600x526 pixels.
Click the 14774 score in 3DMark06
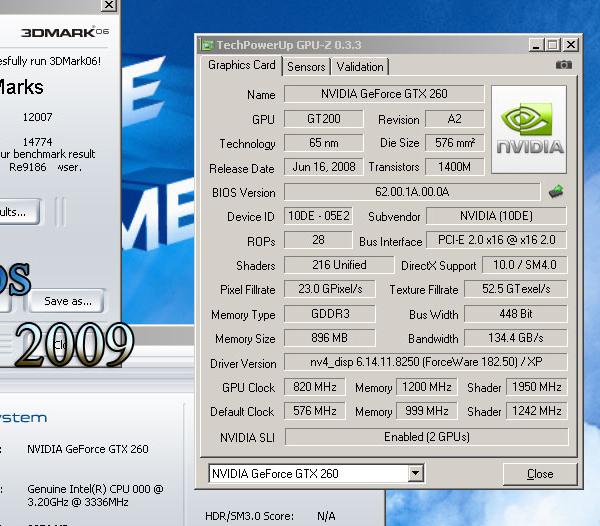click(38, 142)
